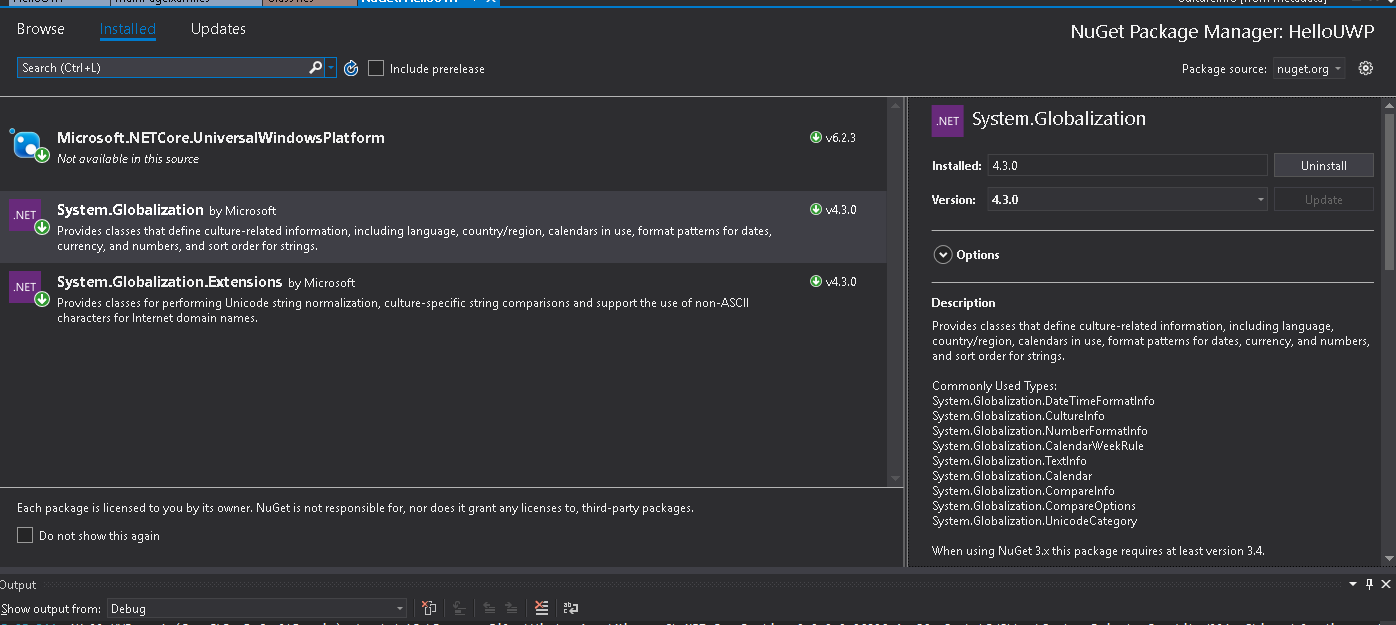The image size is (1396, 625).
Task: Click the UniversalWindowsPlatform package icon
Action: click(x=28, y=146)
